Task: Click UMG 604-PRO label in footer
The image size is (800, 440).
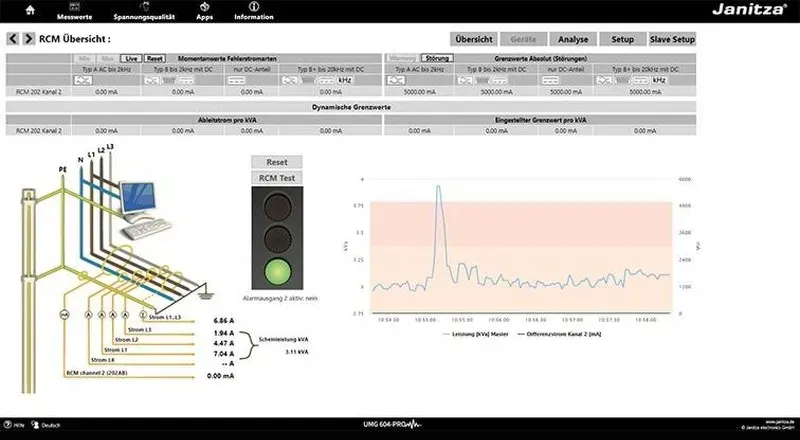Action: [392, 425]
